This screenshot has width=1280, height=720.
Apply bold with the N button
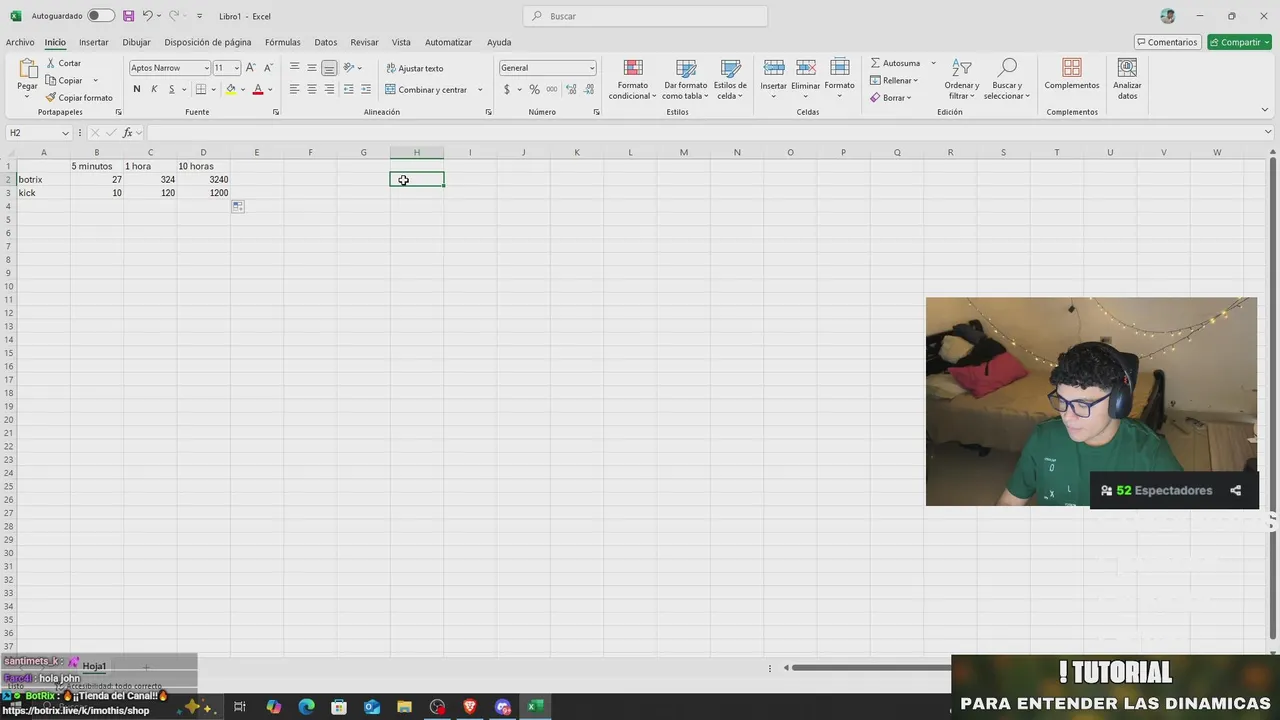pos(137,89)
